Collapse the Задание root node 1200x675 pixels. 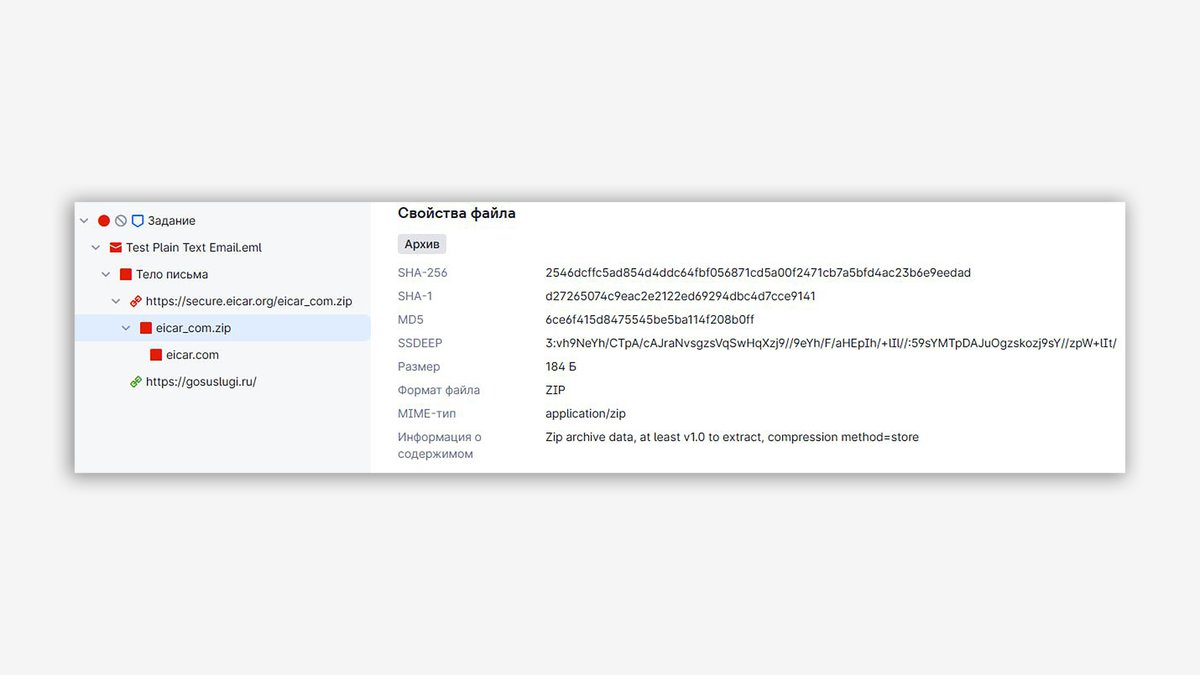pos(84,221)
